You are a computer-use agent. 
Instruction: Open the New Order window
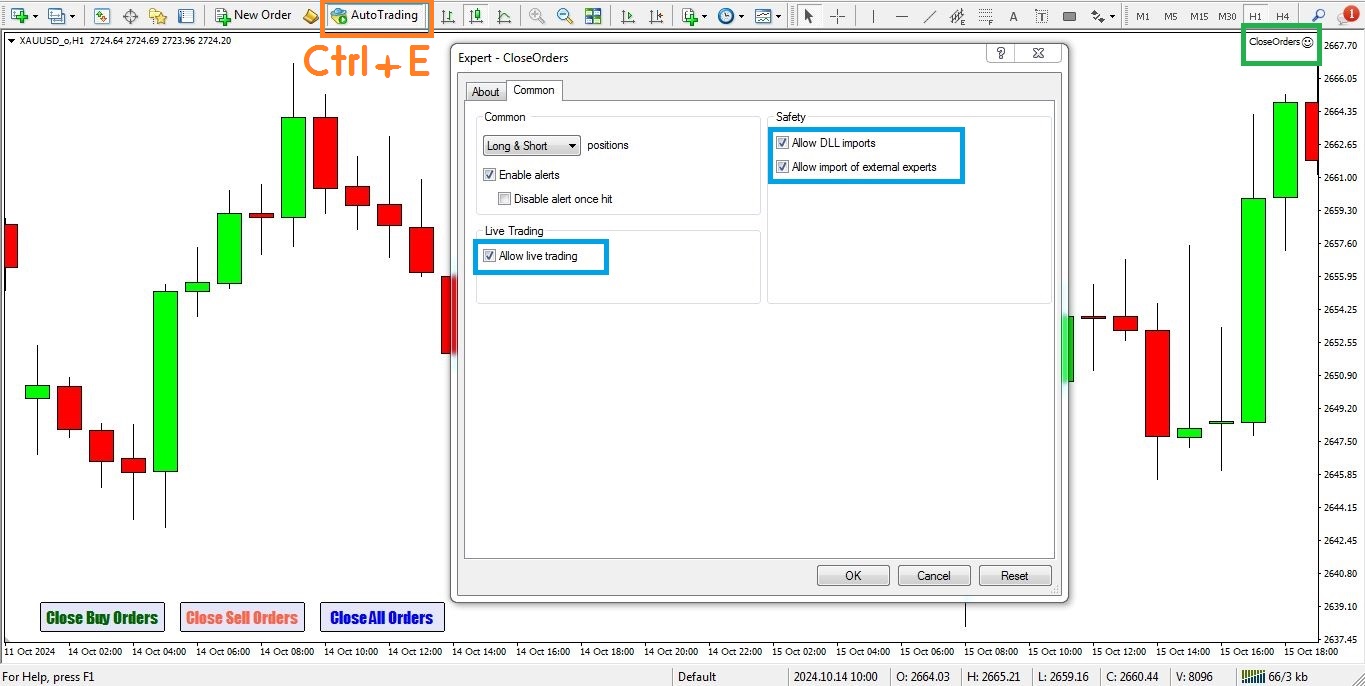coord(253,16)
